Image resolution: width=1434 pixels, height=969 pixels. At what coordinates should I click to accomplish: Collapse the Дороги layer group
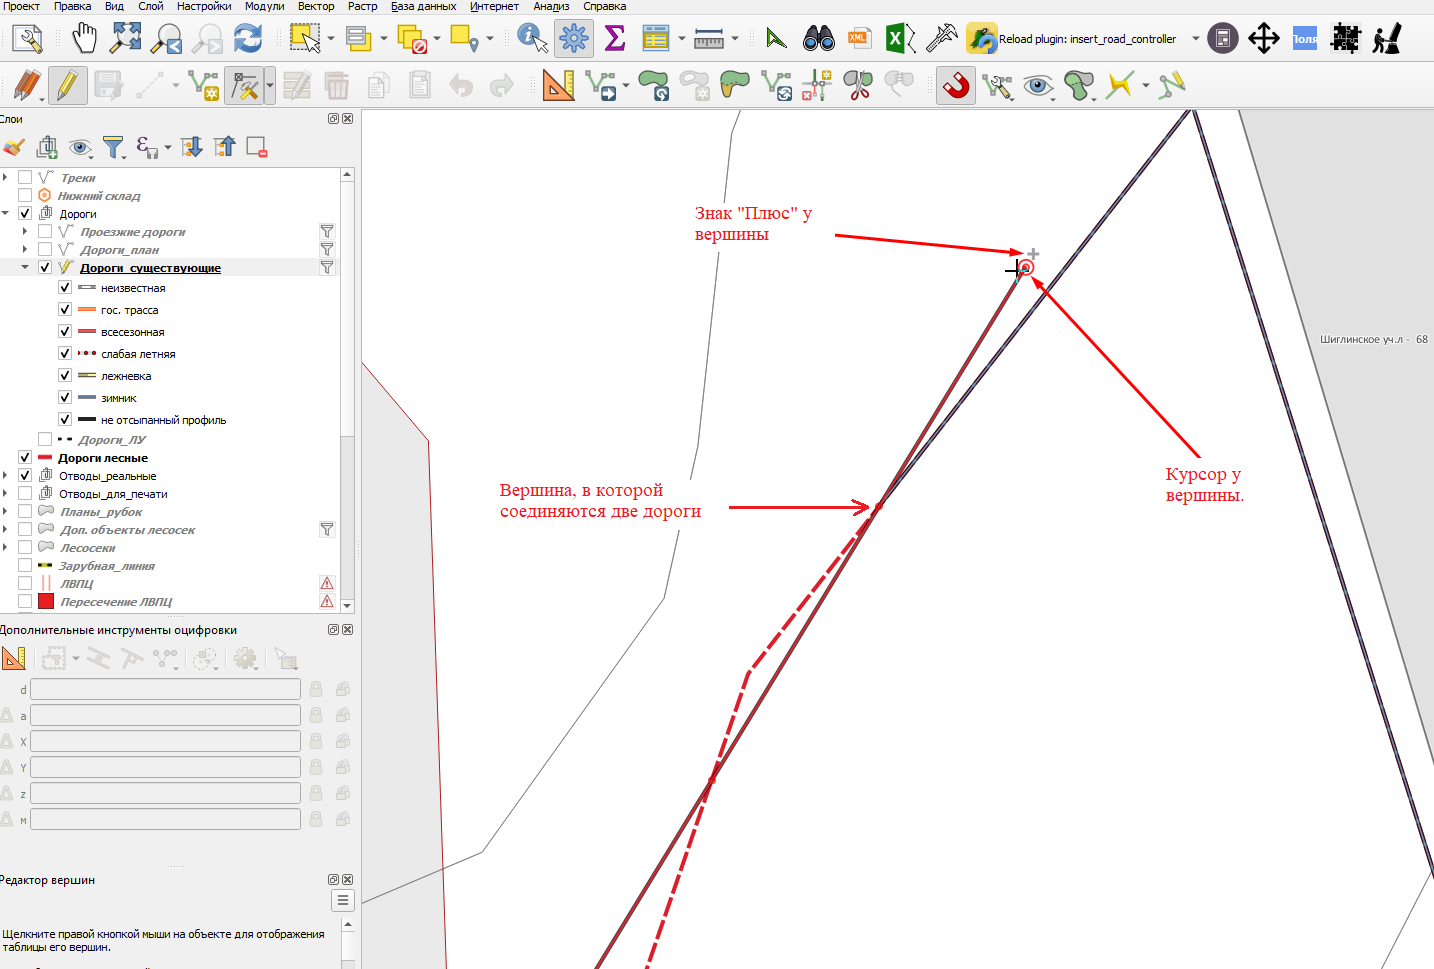click(x=6, y=213)
